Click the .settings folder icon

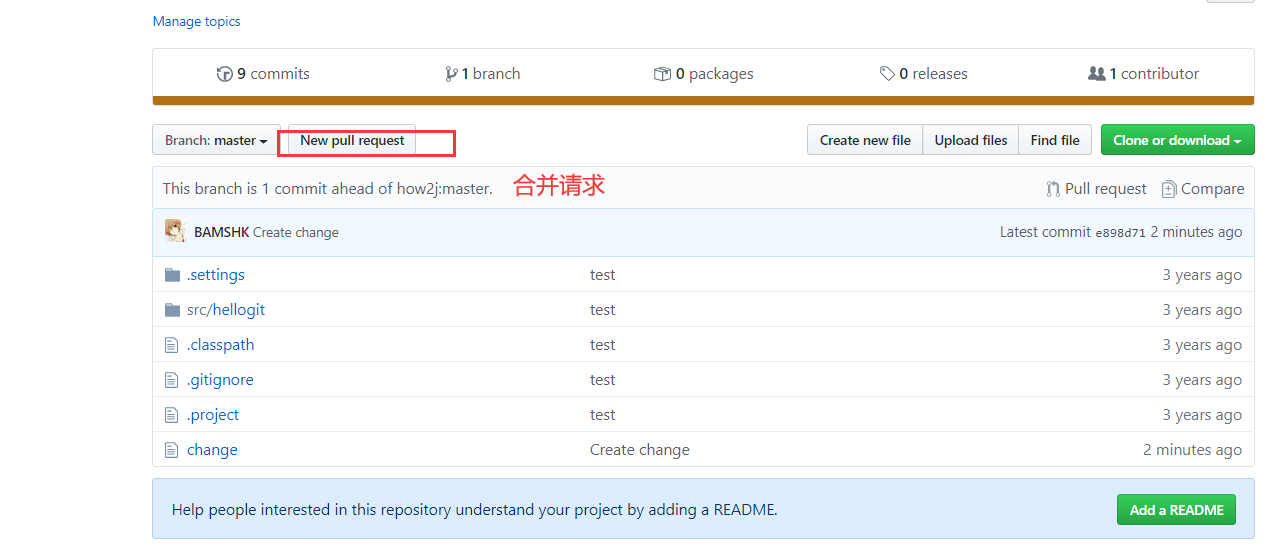coord(172,274)
